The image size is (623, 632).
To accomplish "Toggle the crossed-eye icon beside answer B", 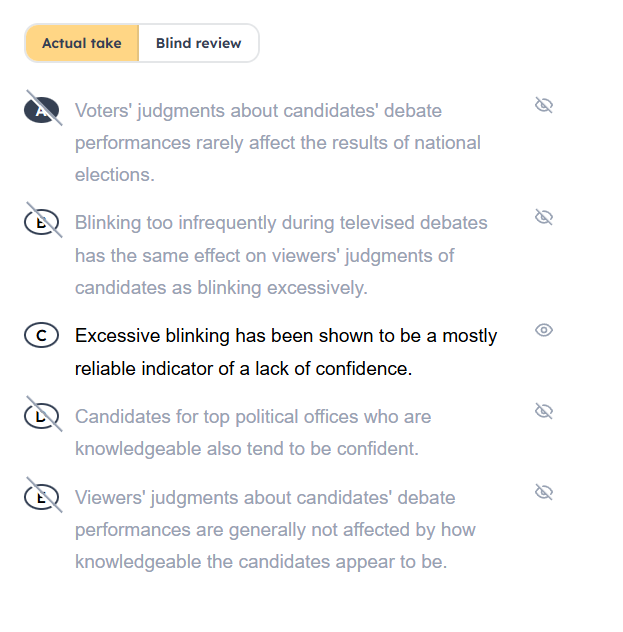I will pos(544,217).
